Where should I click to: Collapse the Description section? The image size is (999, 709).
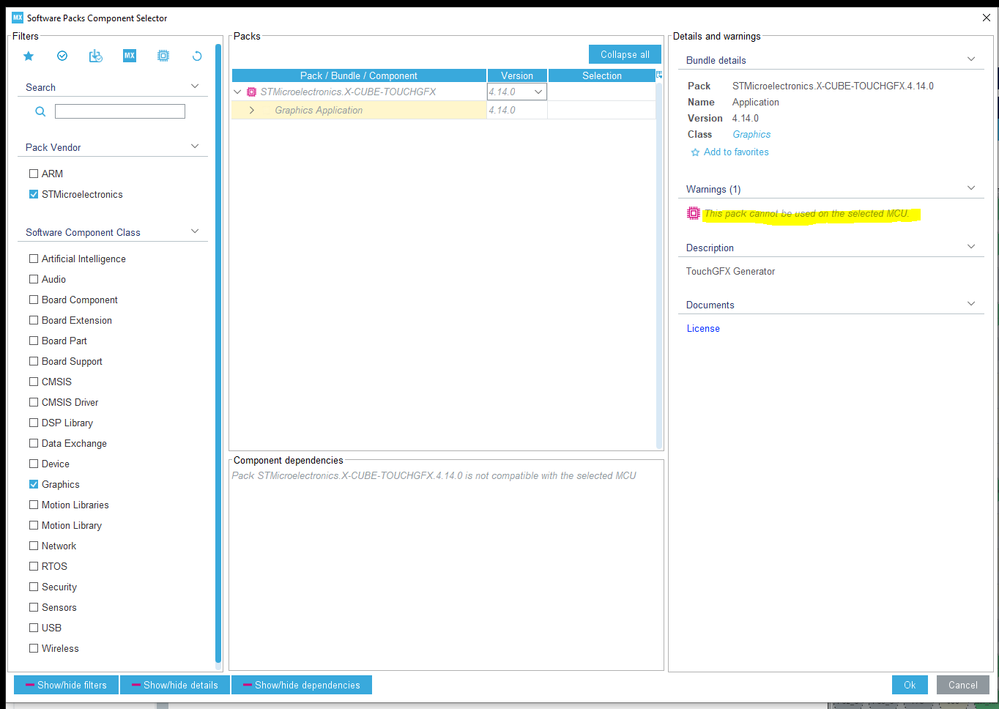point(971,247)
